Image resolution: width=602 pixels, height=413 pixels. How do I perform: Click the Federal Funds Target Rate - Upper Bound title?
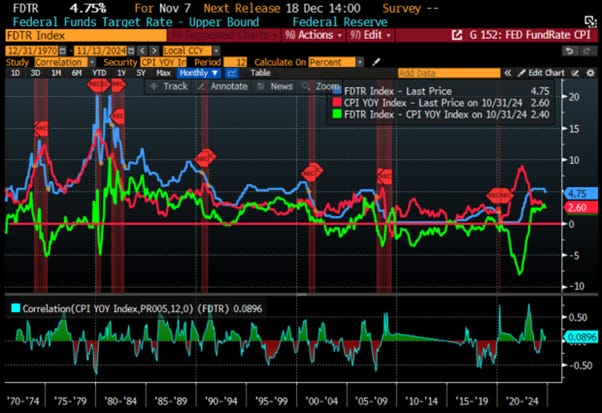point(136,22)
